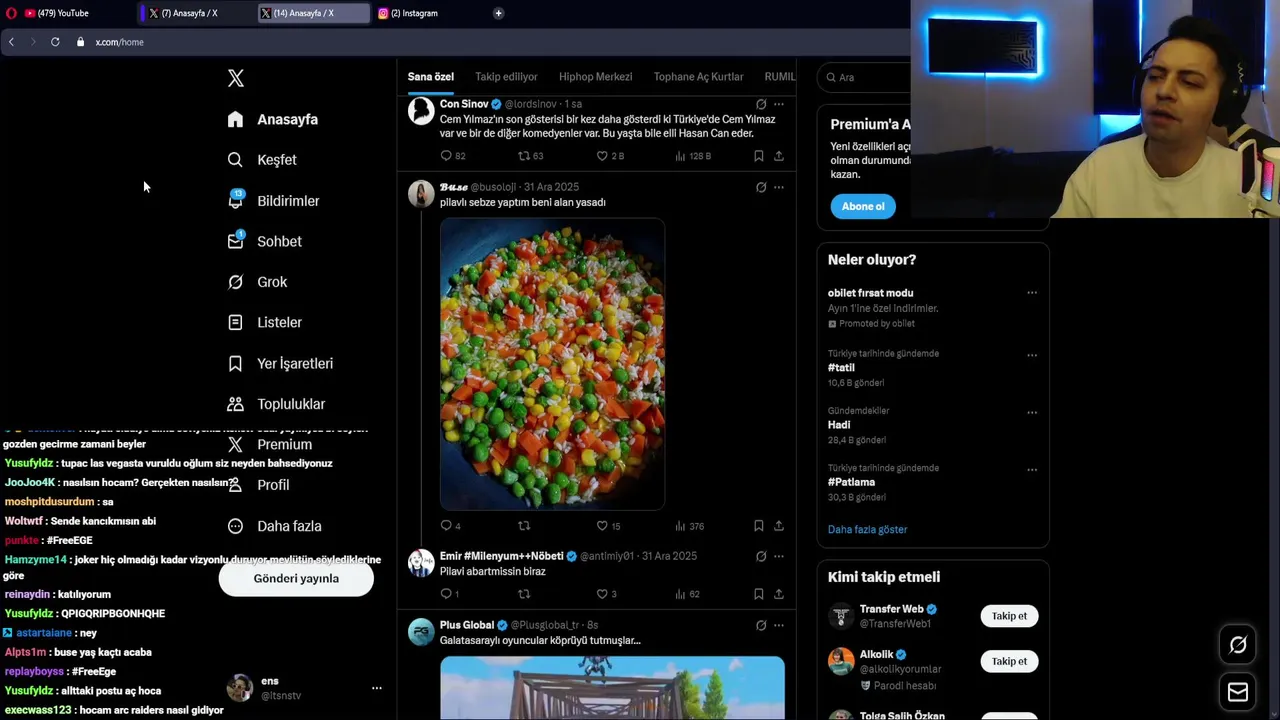
Task: Open more options on Buse's post
Action: pos(779,187)
